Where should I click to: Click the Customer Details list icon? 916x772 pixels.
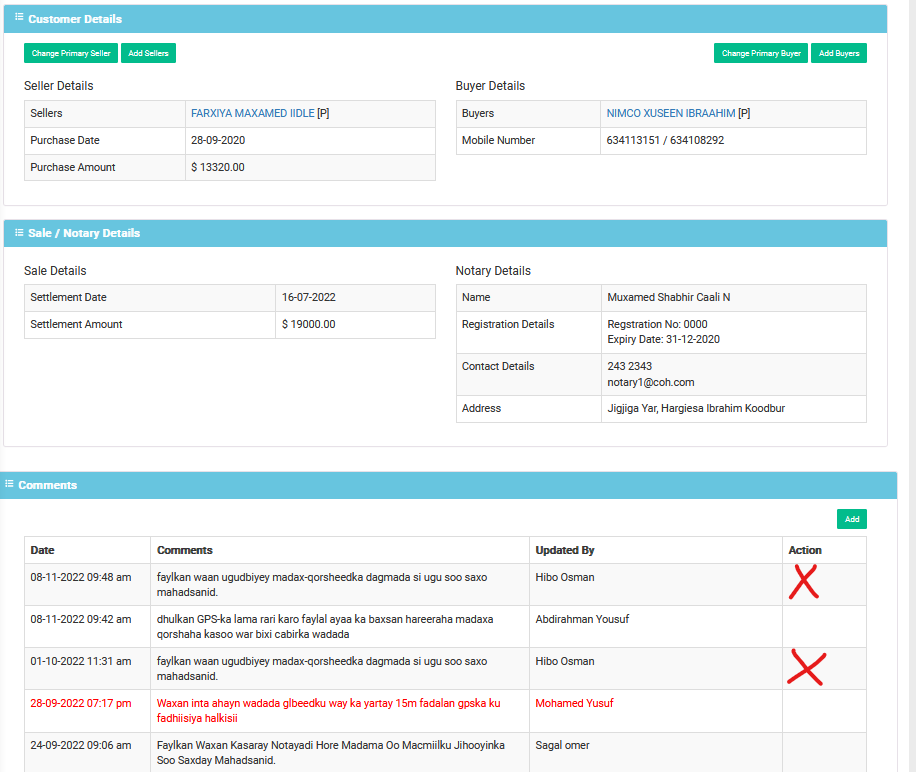click(x=19, y=17)
